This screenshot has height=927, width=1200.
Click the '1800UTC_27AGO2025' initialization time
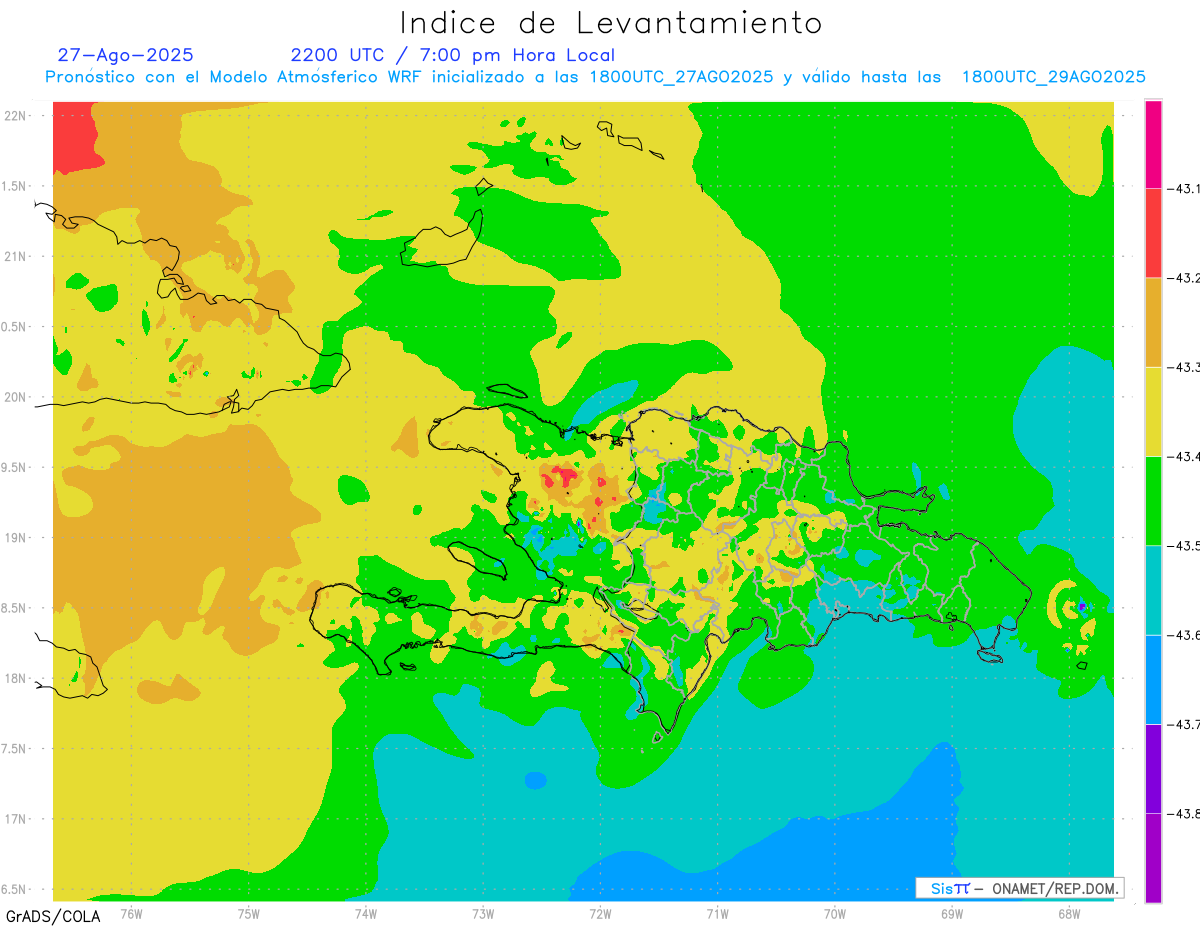[682, 77]
